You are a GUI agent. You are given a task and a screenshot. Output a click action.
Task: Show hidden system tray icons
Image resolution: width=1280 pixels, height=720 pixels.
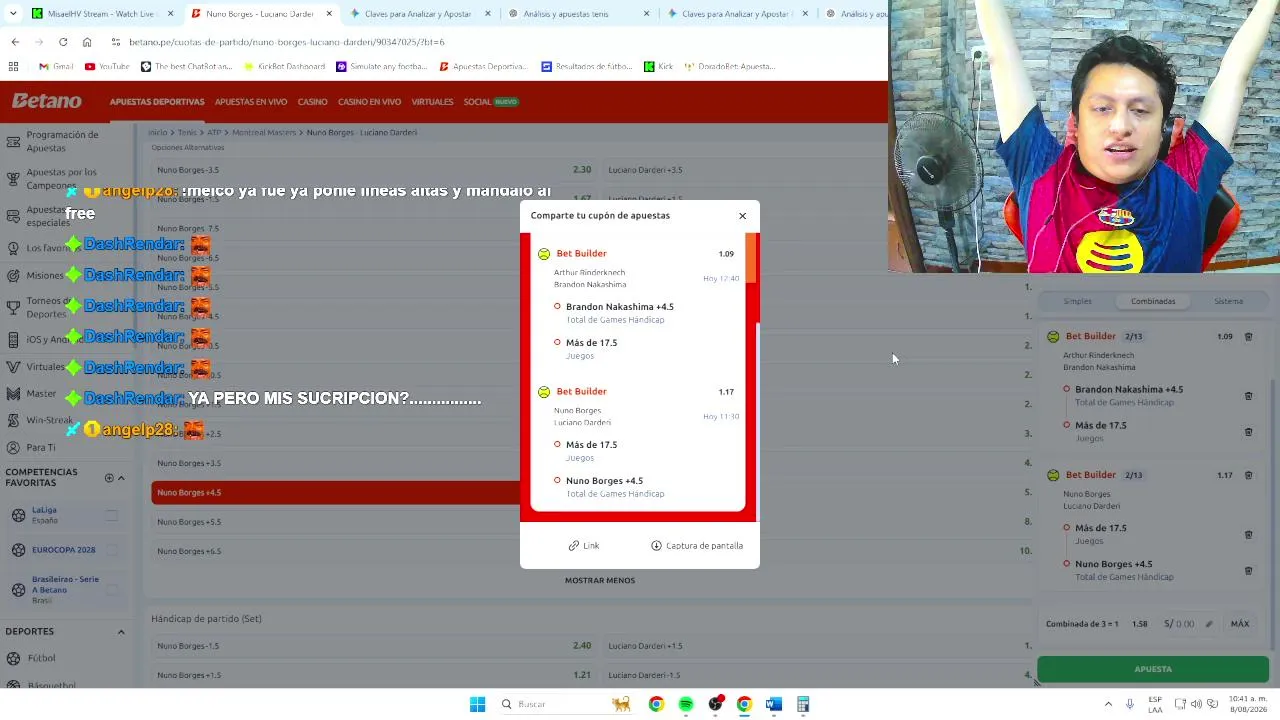point(1108,704)
